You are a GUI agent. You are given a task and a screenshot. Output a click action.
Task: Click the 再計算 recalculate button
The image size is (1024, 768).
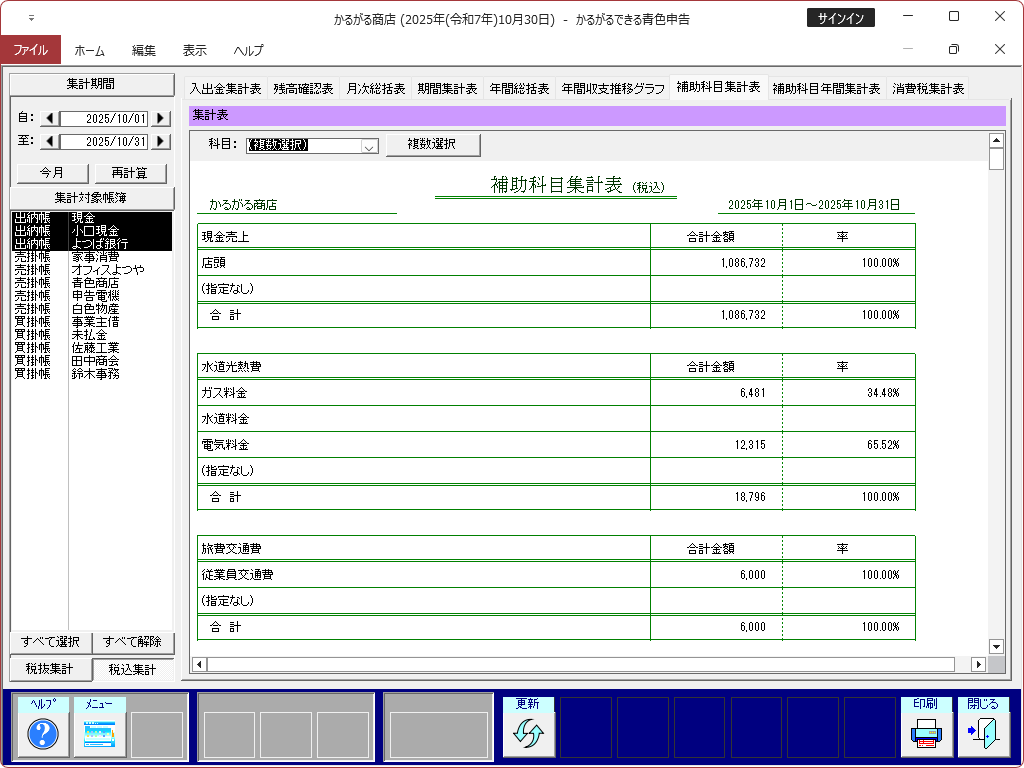pyautogui.click(x=130, y=173)
